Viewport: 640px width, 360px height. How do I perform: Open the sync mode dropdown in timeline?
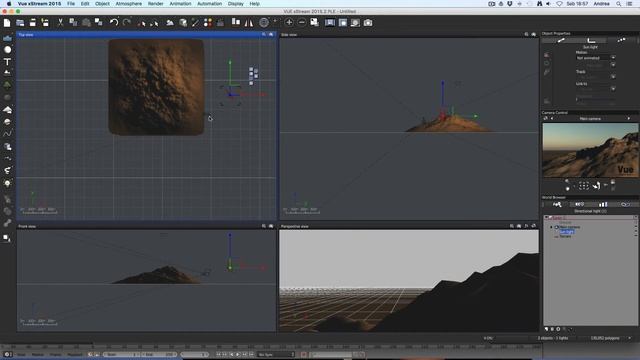276,354
